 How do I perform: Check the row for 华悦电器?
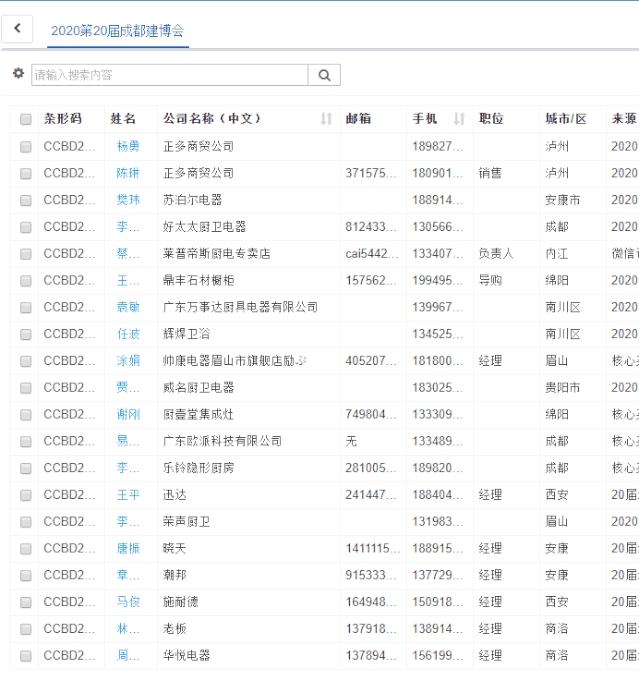(25, 656)
